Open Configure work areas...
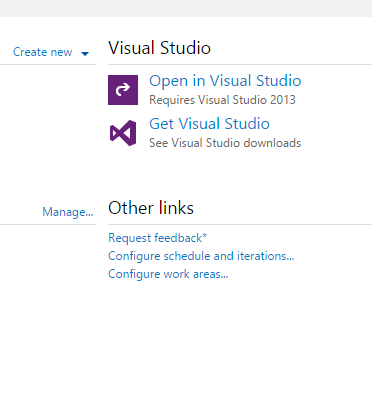372x400 pixels. pos(168,274)
